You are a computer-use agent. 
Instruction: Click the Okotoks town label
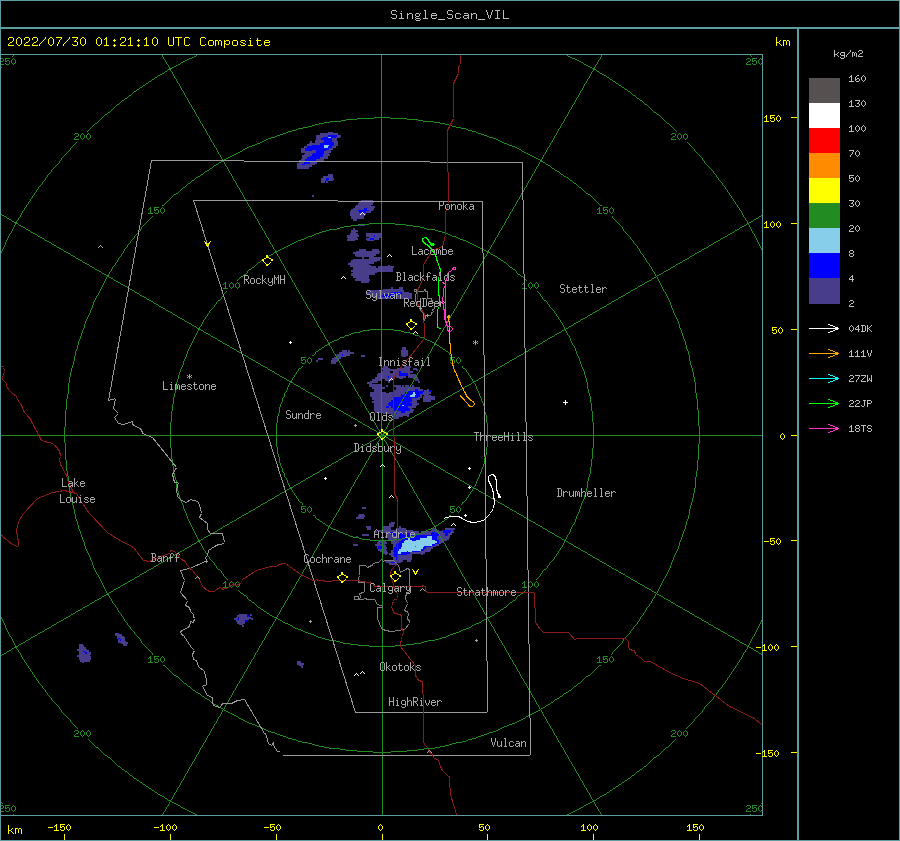coord(400,667)
